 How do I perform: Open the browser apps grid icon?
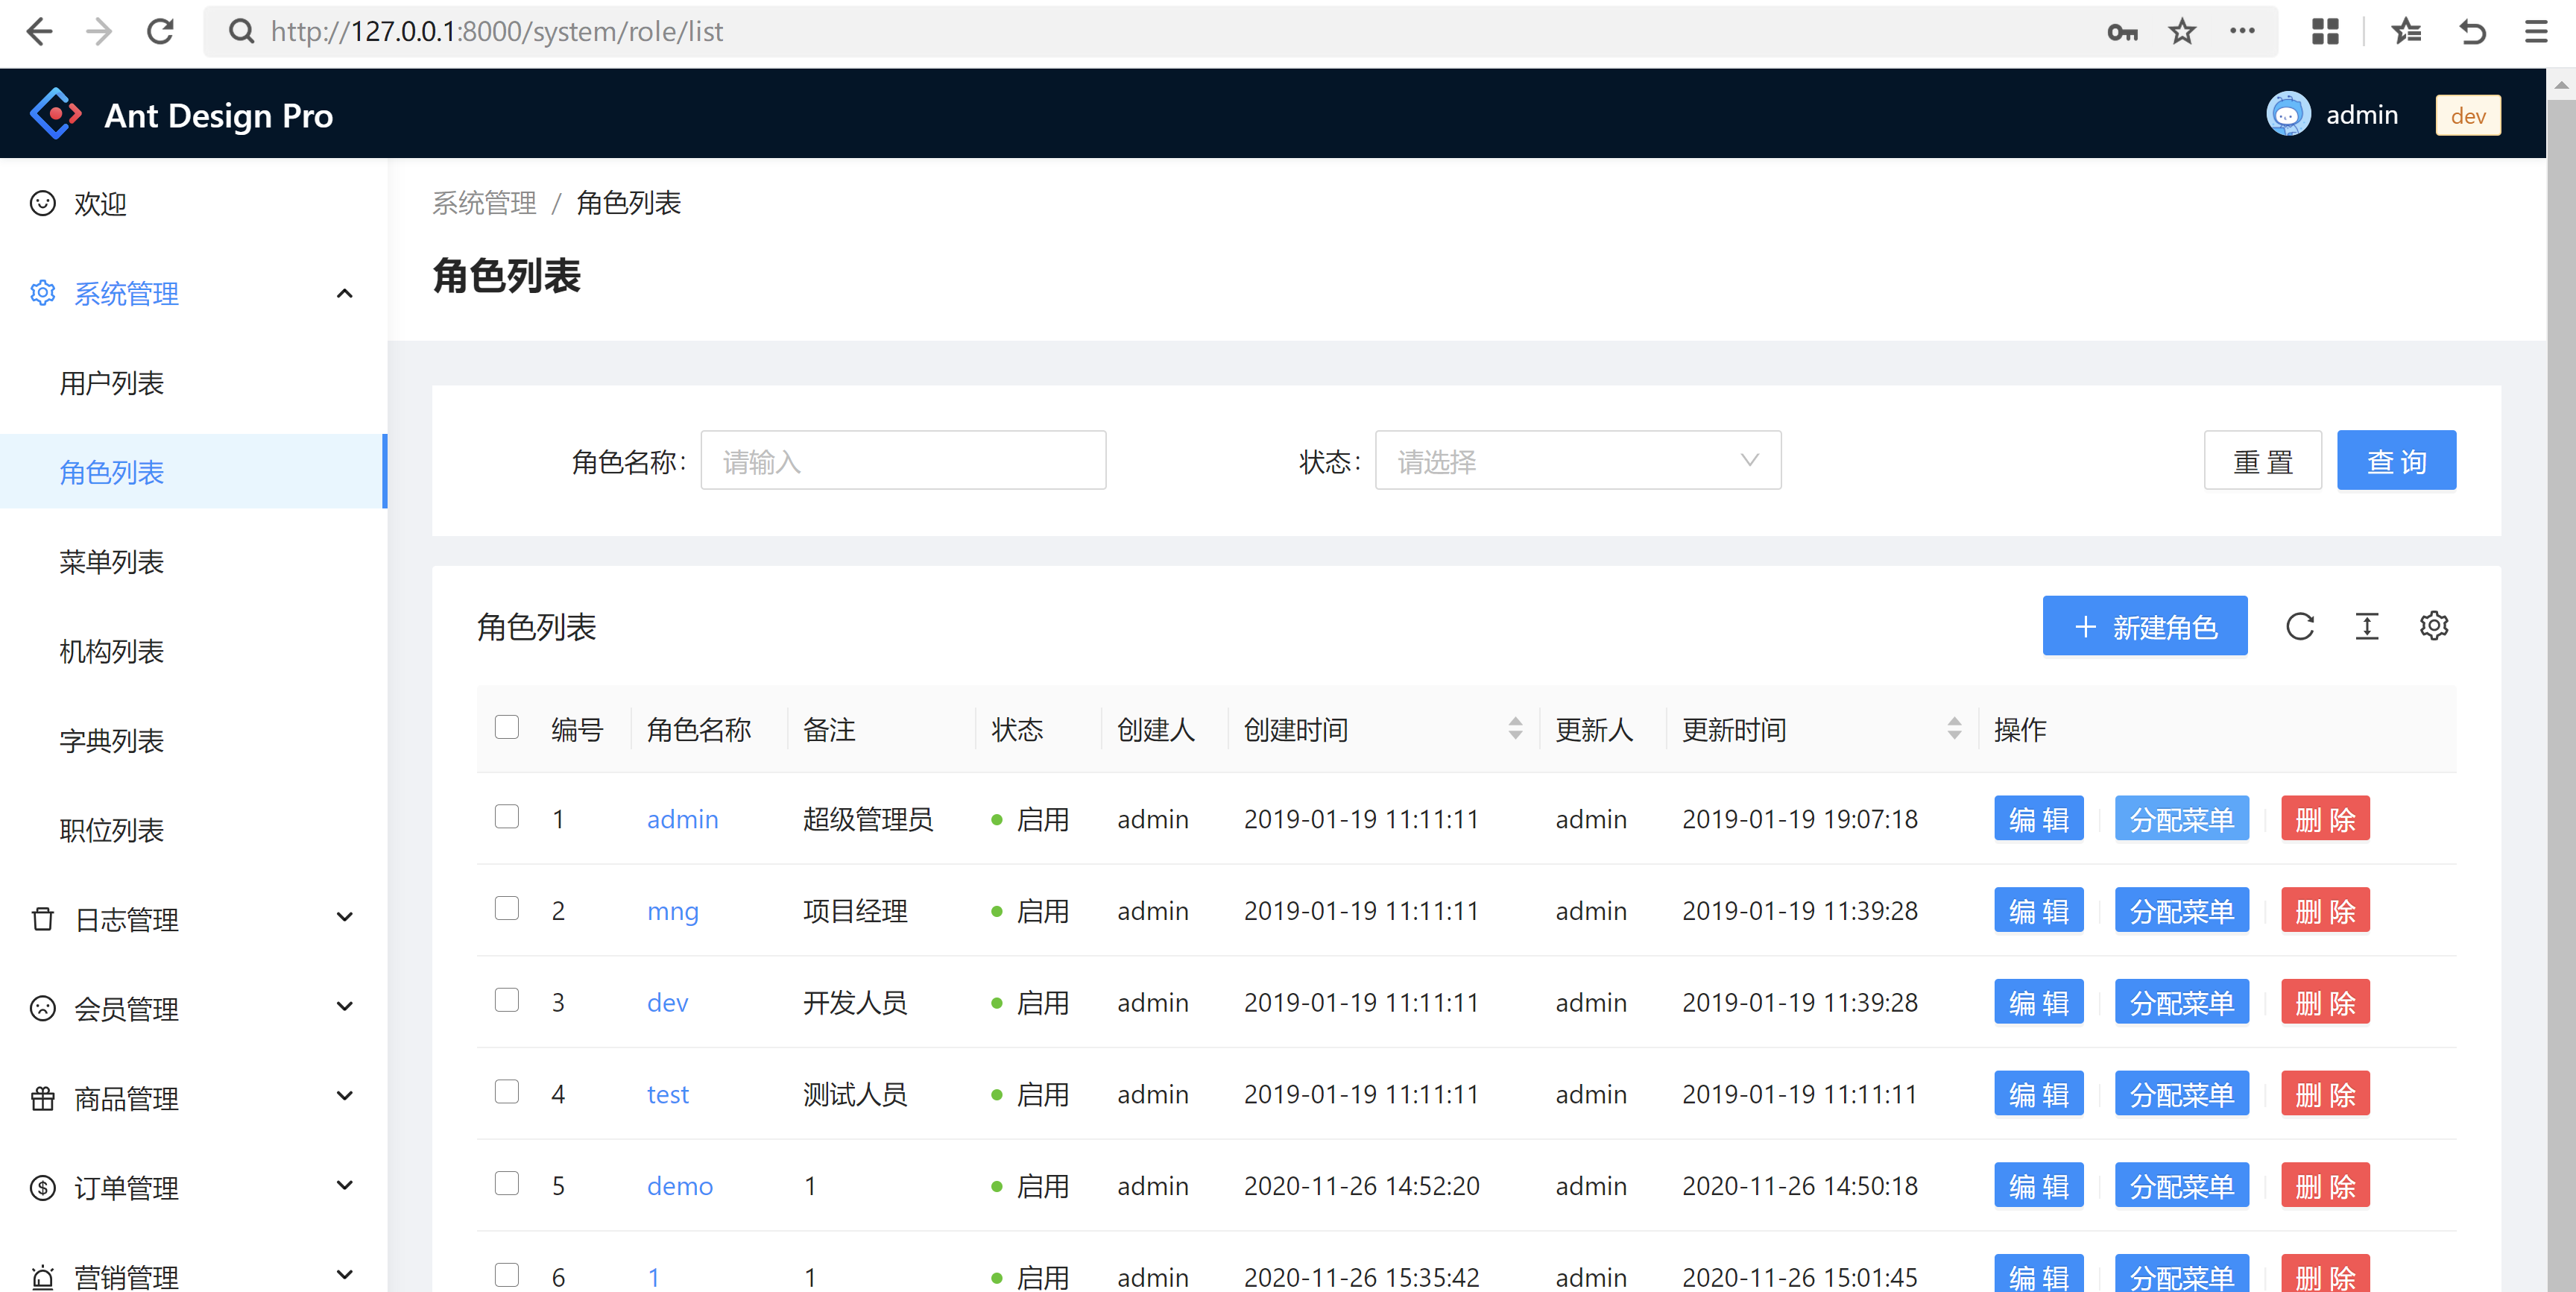click(x=2325, y=32)
